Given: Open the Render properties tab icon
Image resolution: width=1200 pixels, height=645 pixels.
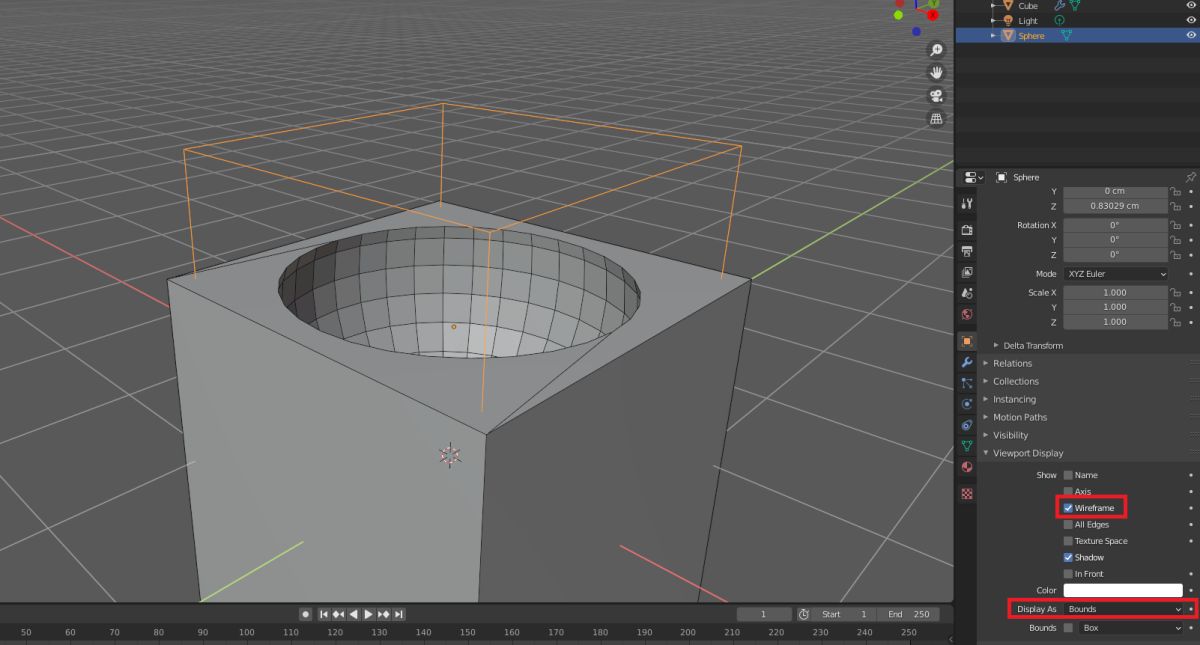Looking at the screenshot, I should pyautogui.click(x=966, y=230).
